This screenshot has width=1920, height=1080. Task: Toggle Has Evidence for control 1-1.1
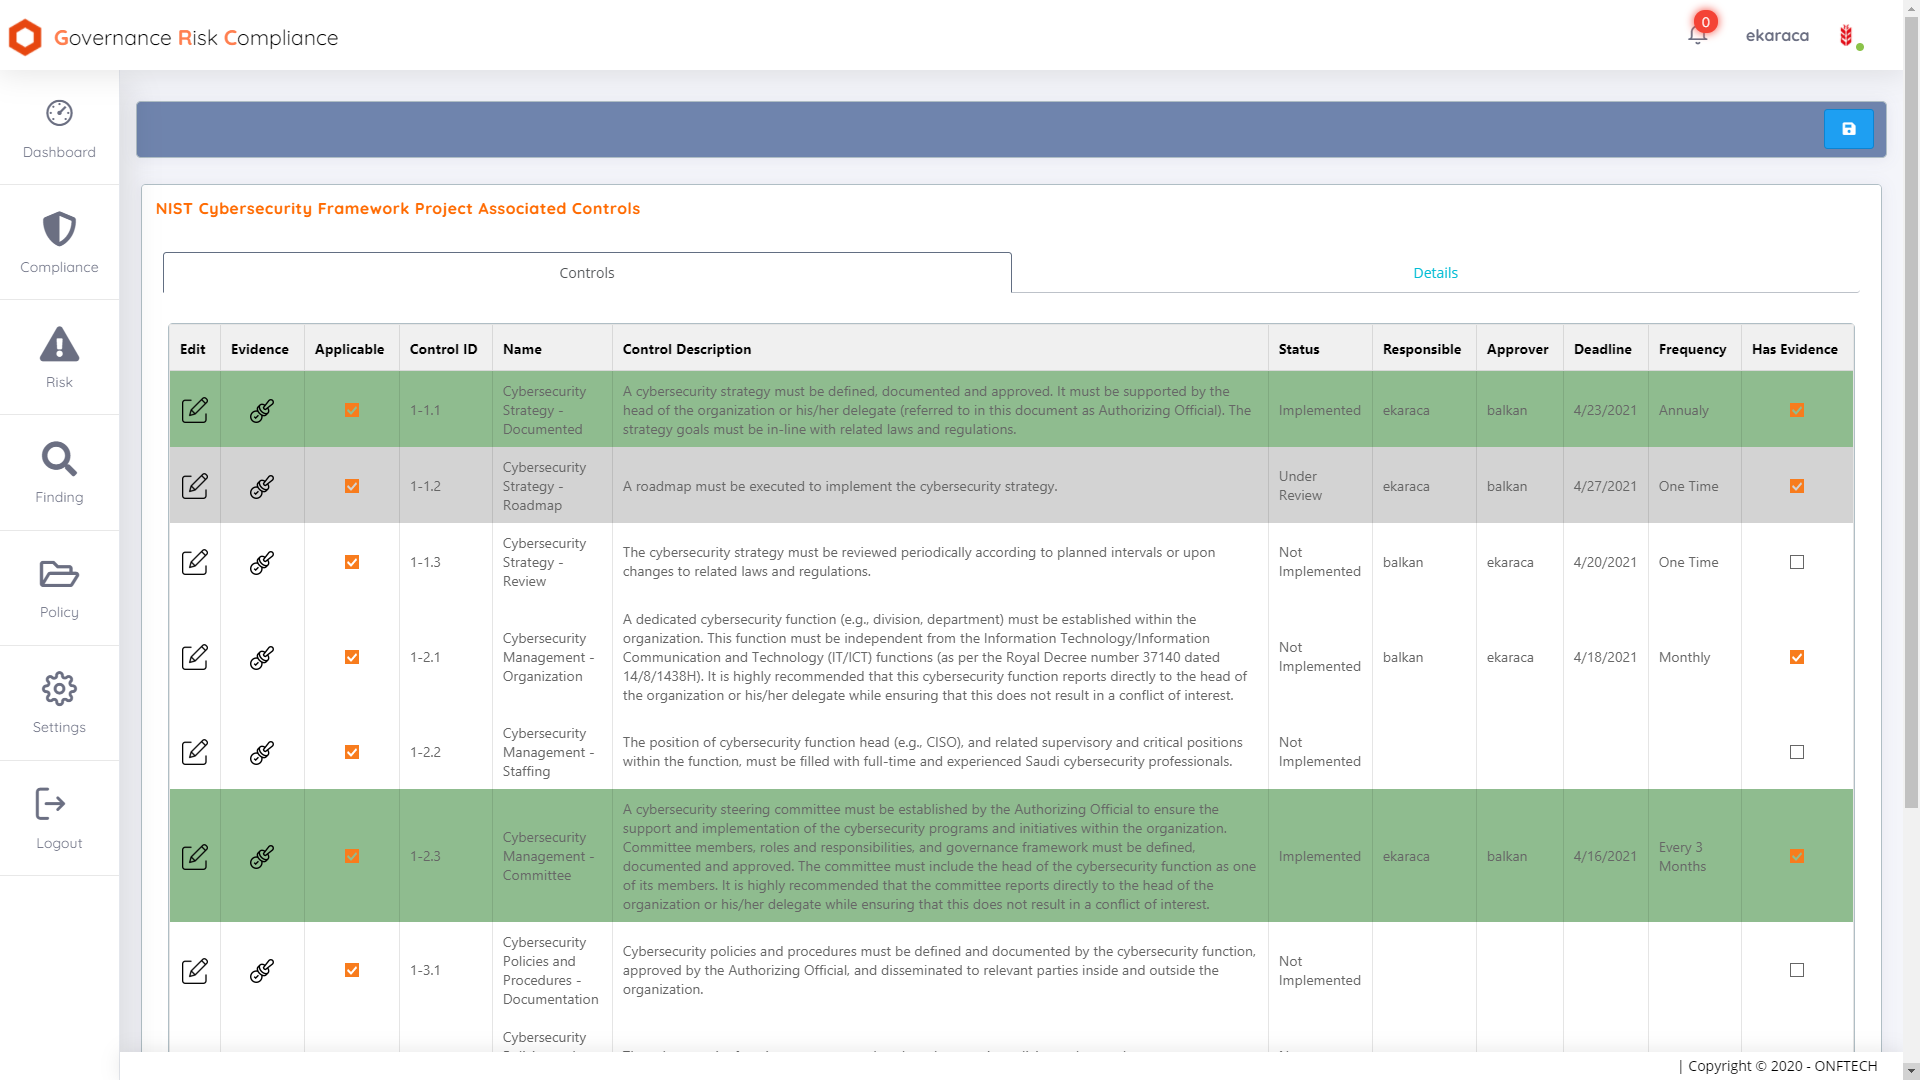pos(1797,410)
